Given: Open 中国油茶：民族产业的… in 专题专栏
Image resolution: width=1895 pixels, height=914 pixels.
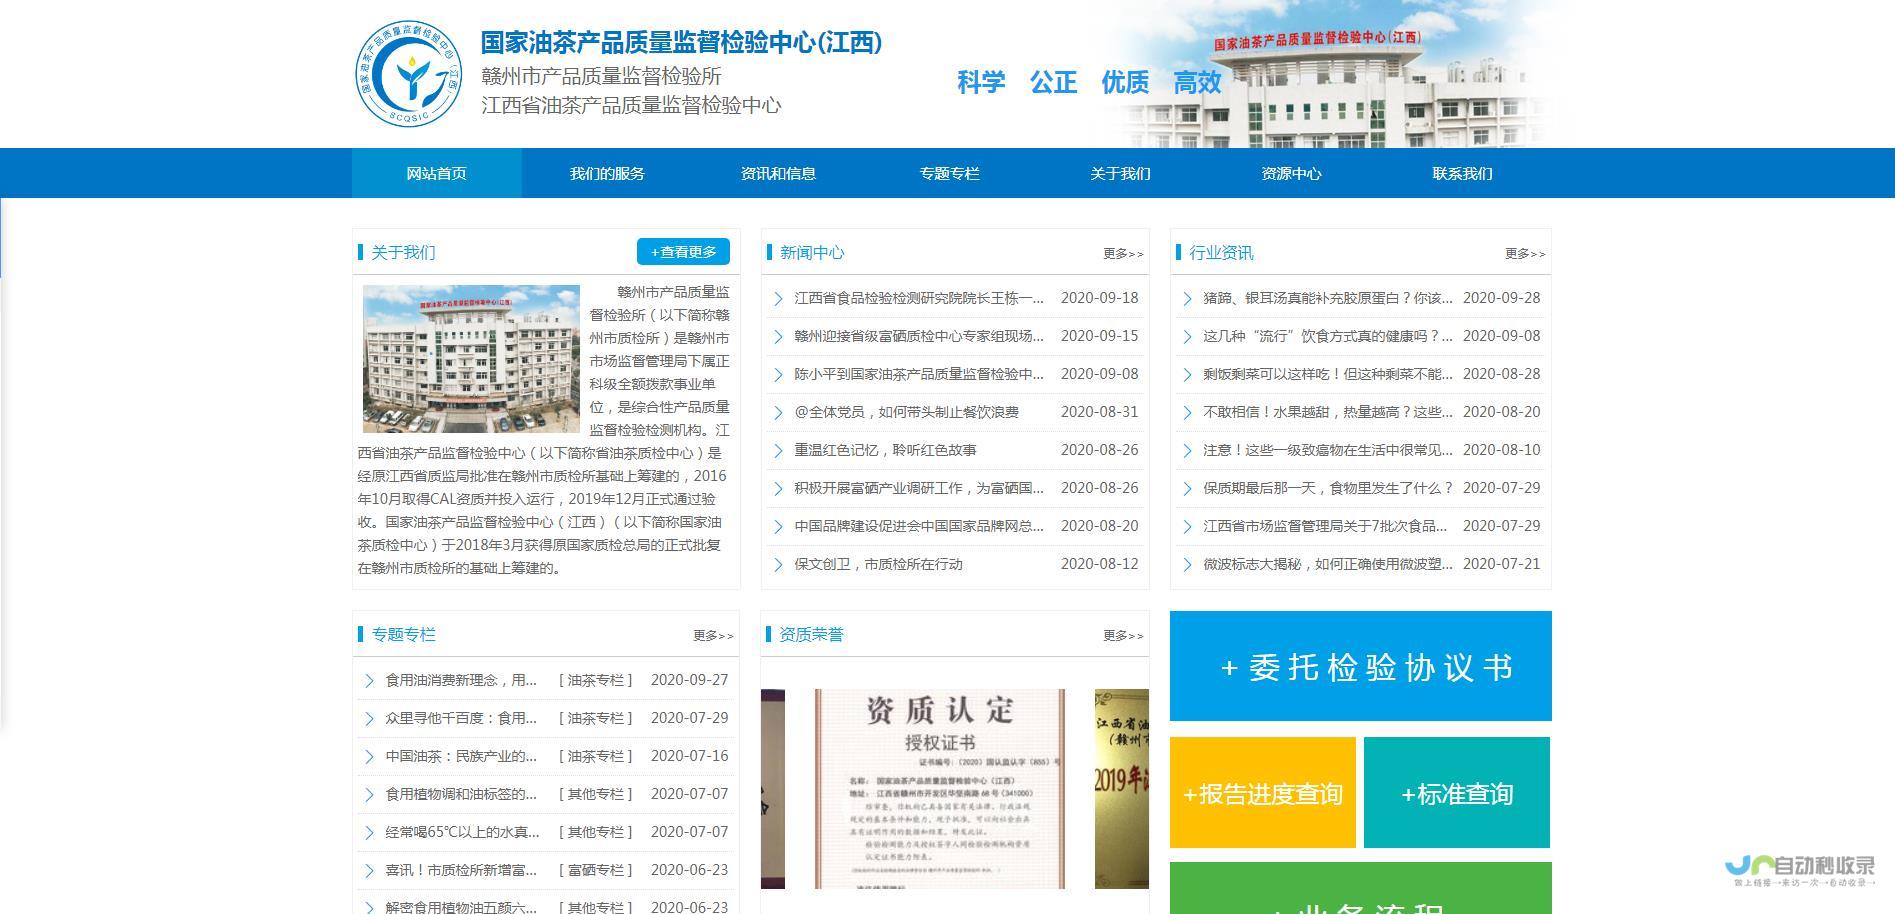Looking at the screenshot, I should click(x=461, y=756).
